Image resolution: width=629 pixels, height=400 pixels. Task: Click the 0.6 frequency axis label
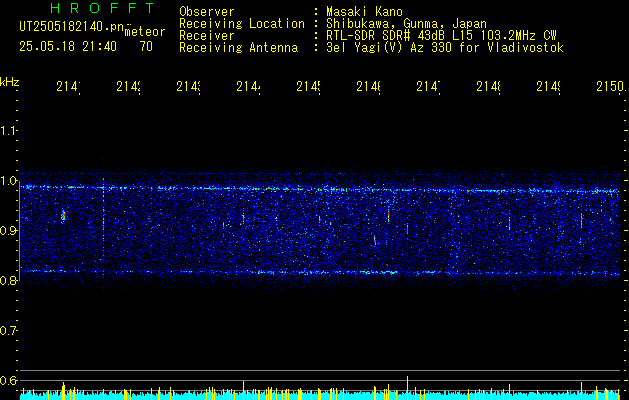[x=9, y=380]
